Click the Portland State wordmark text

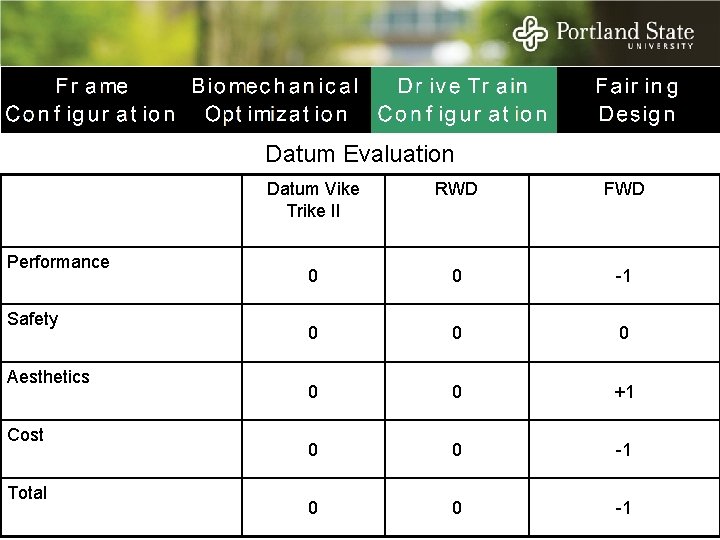625,34
